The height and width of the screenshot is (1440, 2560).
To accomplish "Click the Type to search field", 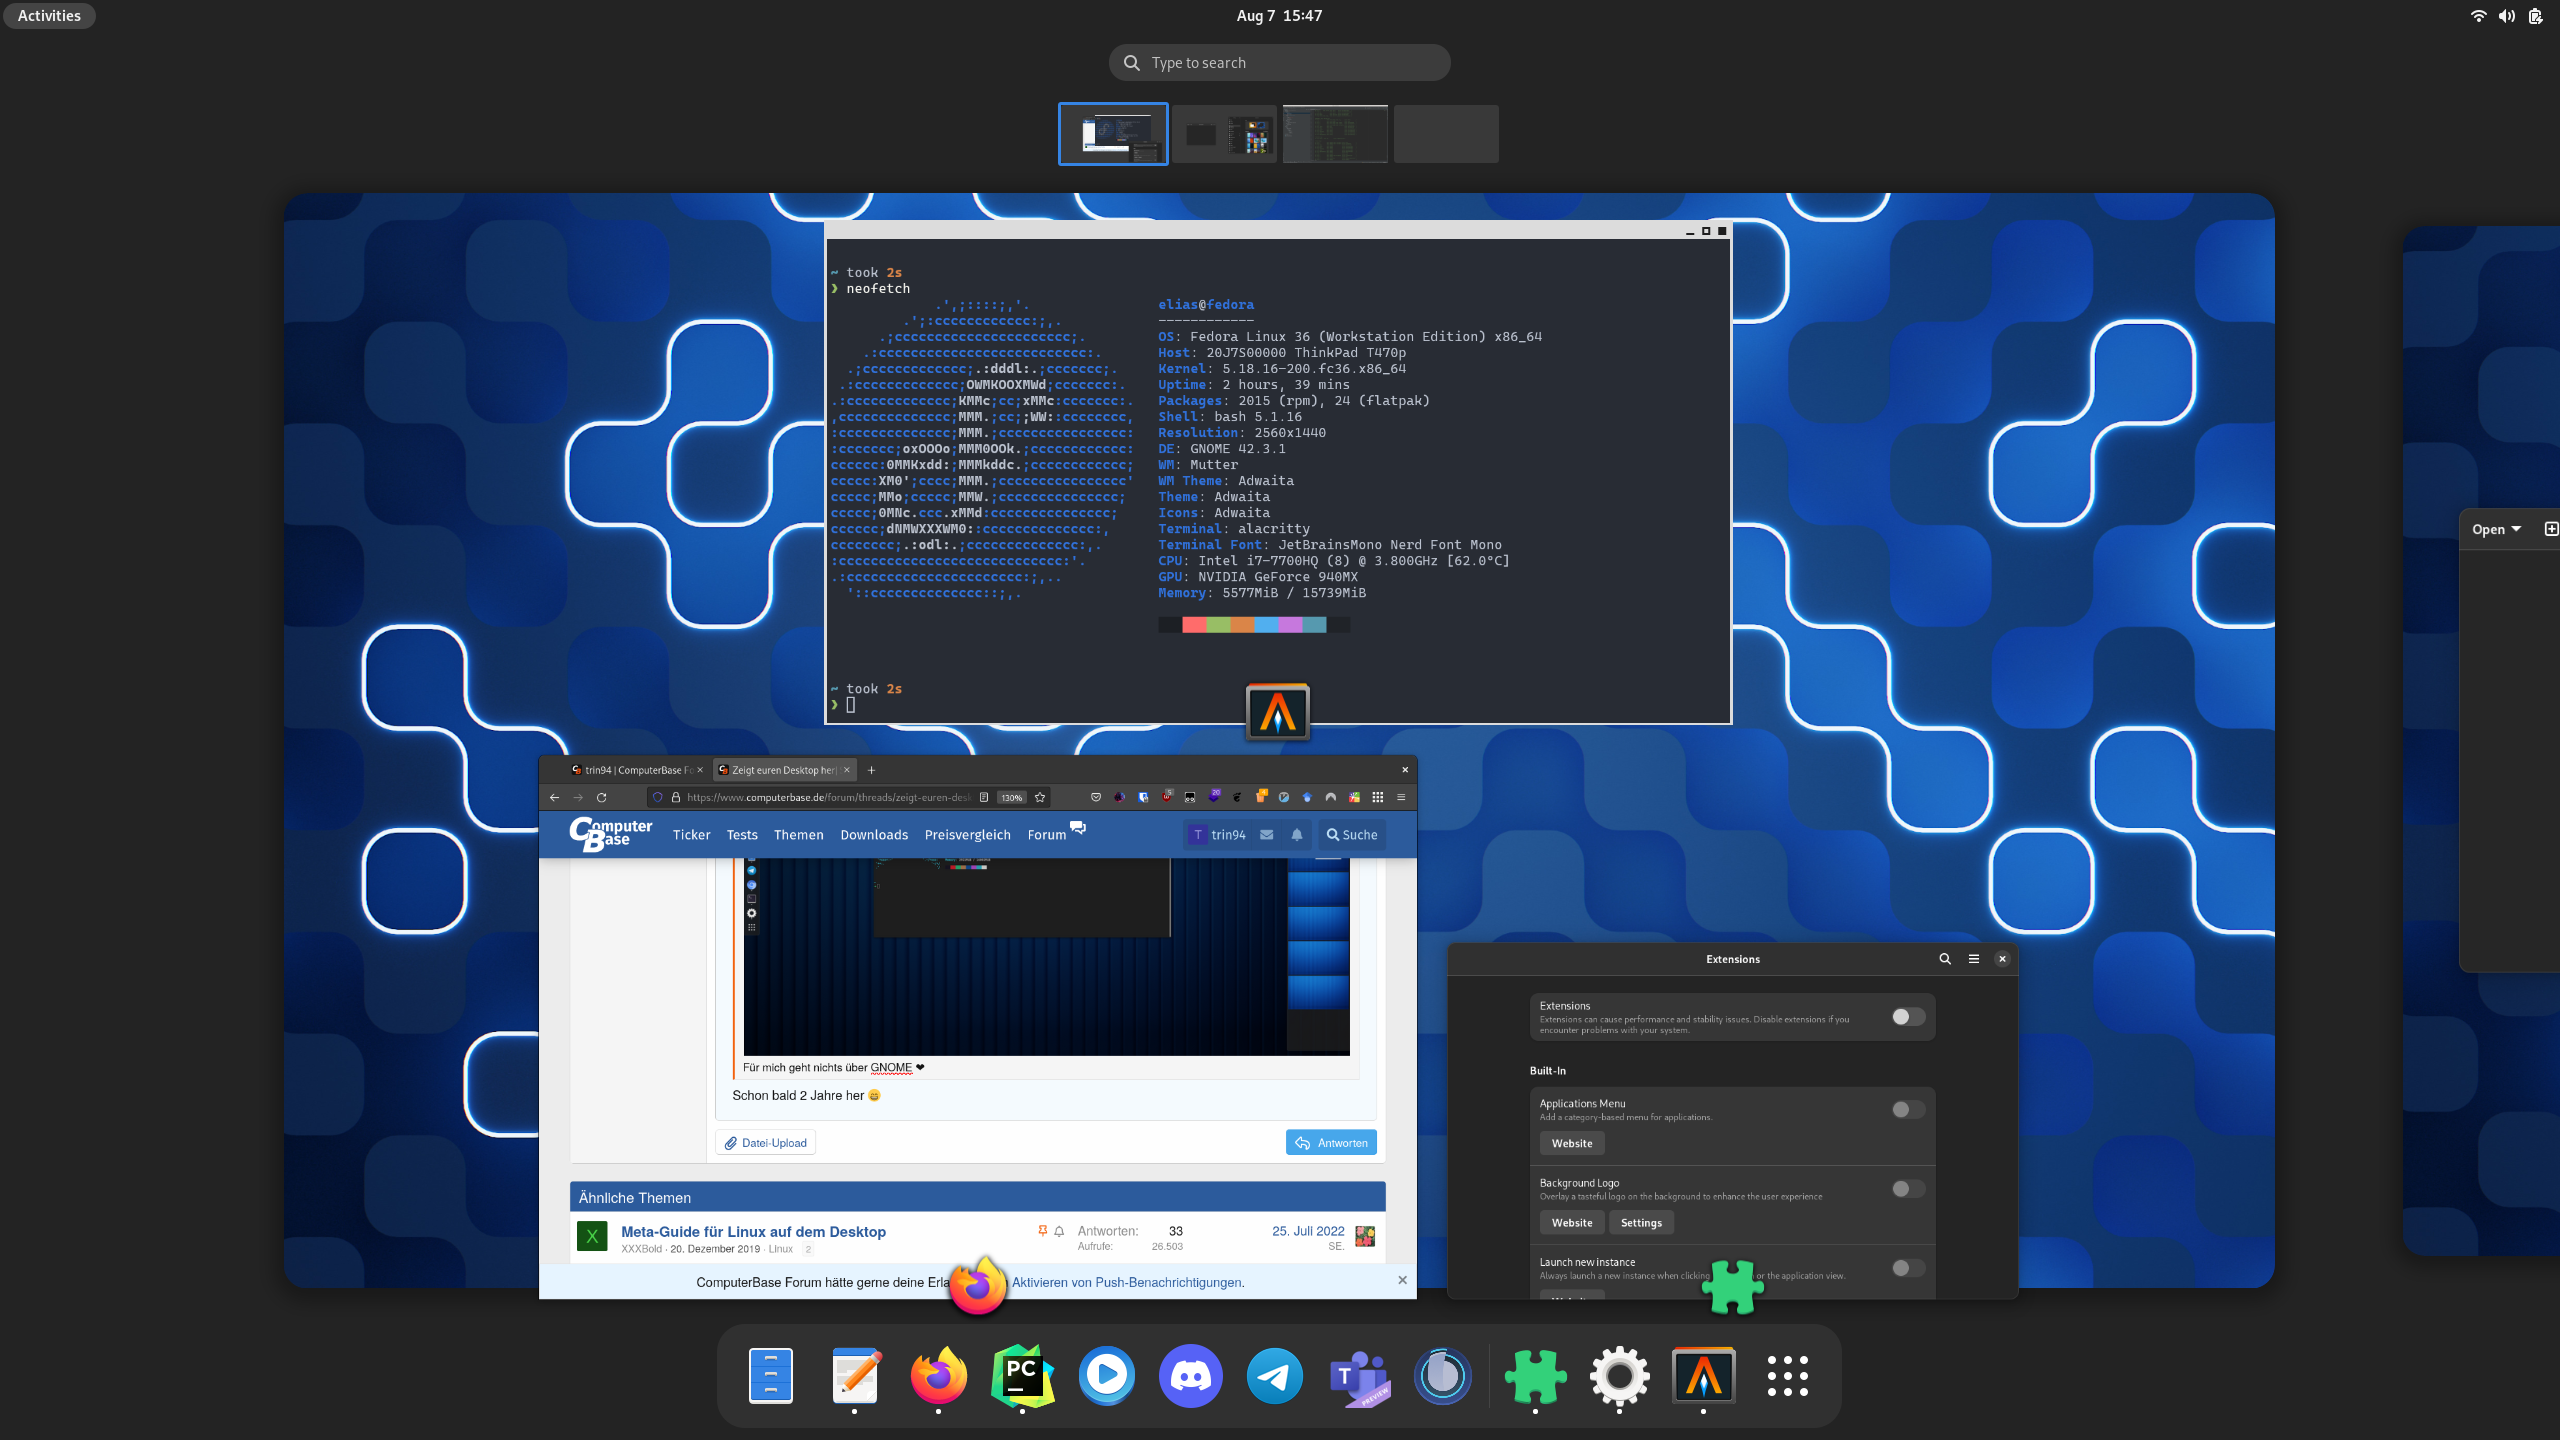I will point(1280,63).
